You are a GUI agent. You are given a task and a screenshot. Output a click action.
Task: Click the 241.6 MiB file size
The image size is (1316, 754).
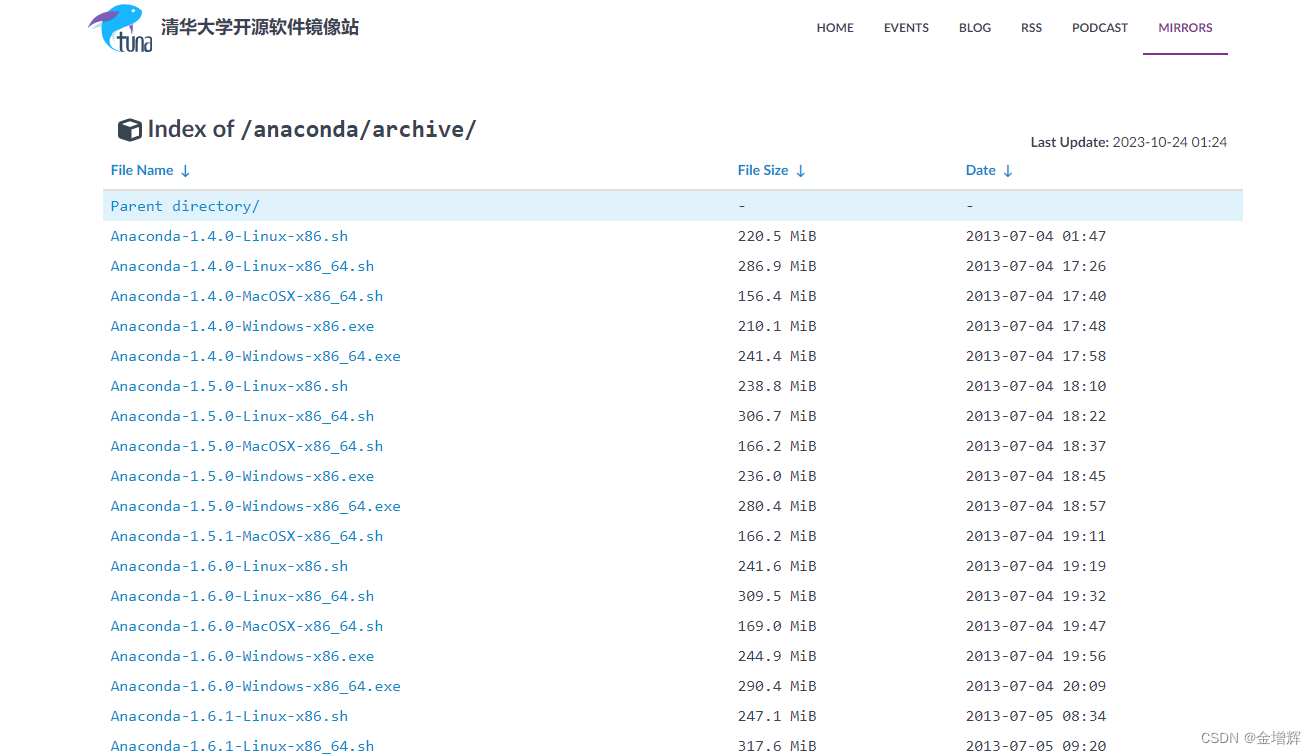777,566
